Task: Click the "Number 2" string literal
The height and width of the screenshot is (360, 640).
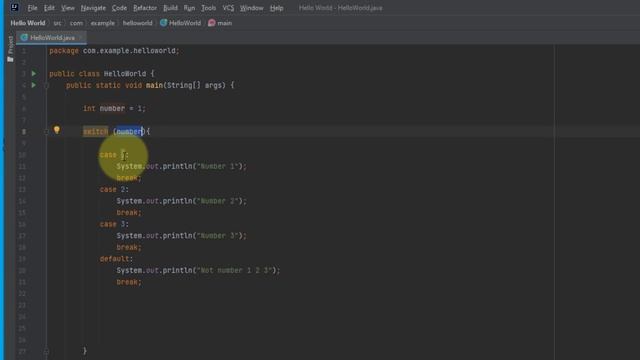Action: [x=217, y=201]
